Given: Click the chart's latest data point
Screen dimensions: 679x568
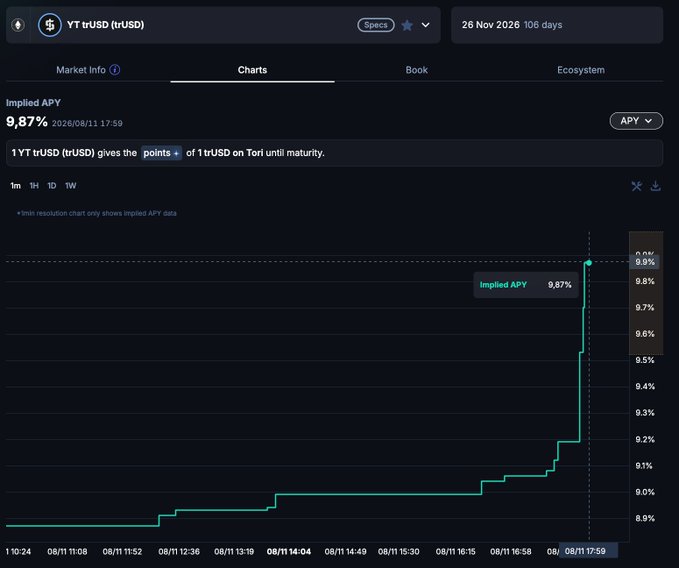Looking at the screenshot, I should coord(589,263).
